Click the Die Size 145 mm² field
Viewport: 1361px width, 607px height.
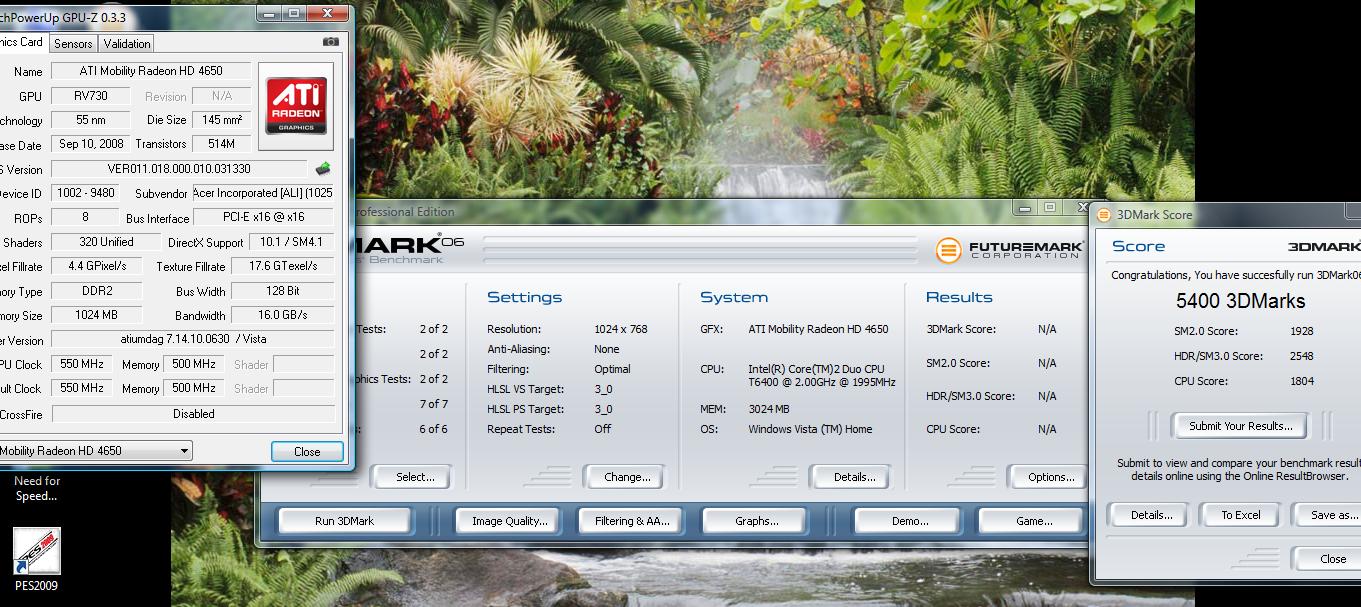(221, 120)
